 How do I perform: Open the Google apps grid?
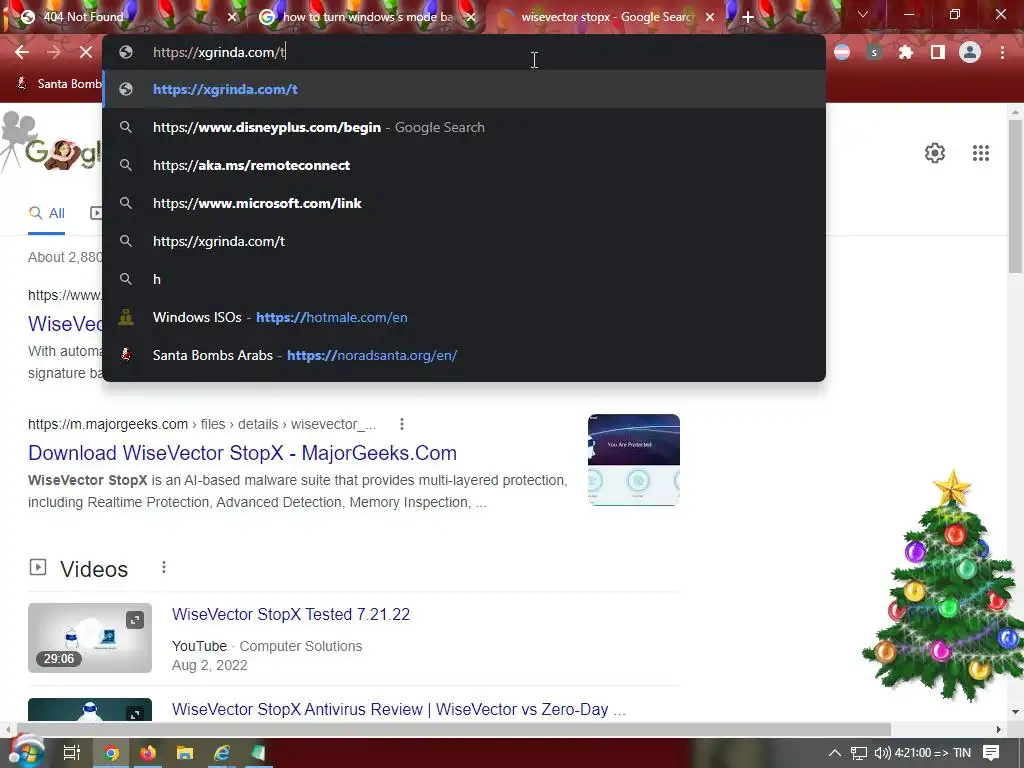[x=980, y=153]
